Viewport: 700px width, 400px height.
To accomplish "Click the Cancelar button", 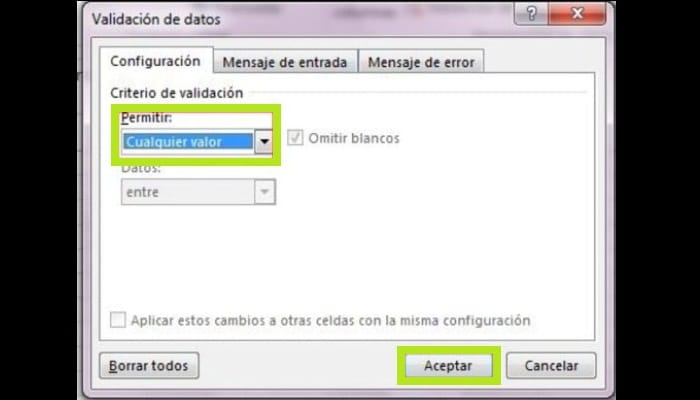I will [551, 366].
